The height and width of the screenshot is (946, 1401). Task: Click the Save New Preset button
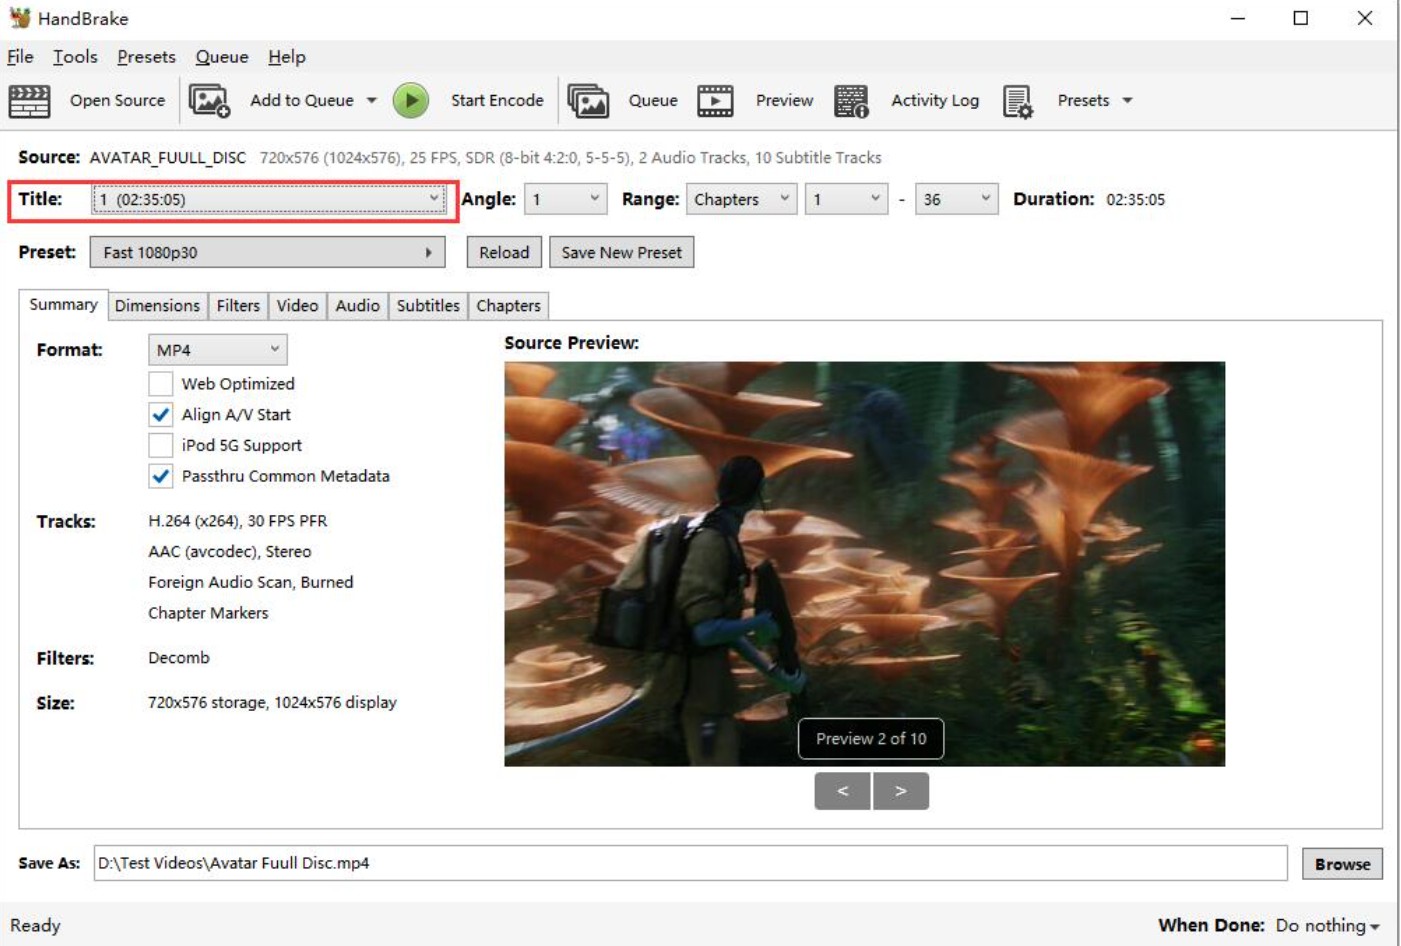pyautogui.click(x=621, y=252)
